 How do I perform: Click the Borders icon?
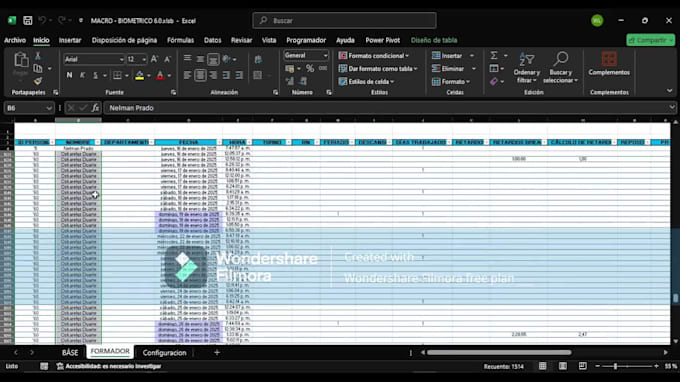(x=117, y=75)
